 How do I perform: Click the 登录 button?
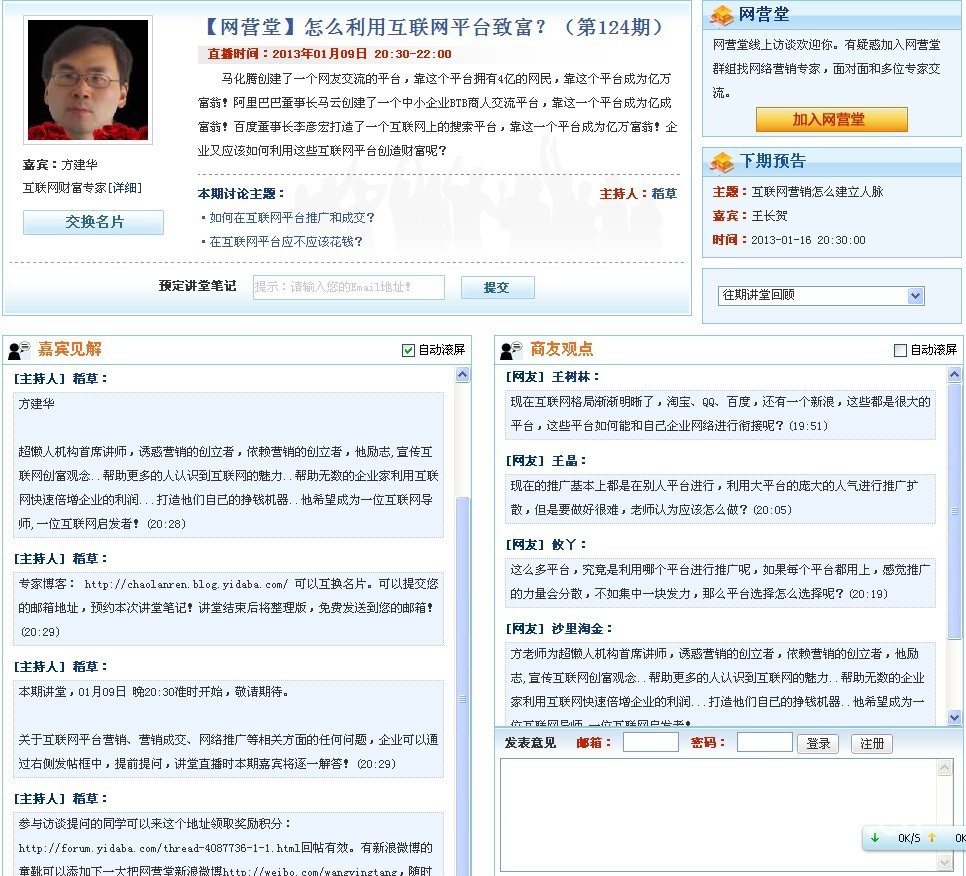click(819, 744)
